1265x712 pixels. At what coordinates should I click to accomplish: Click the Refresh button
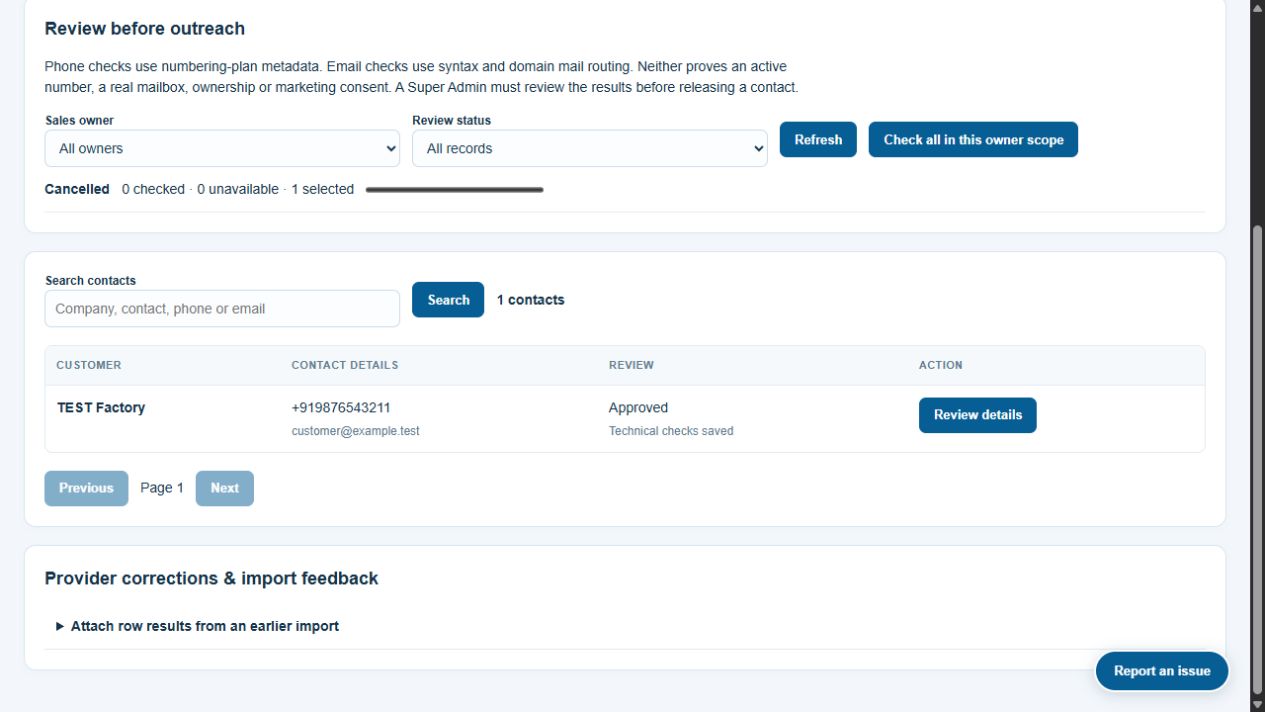pyautogui.click(x=818, y=140)
